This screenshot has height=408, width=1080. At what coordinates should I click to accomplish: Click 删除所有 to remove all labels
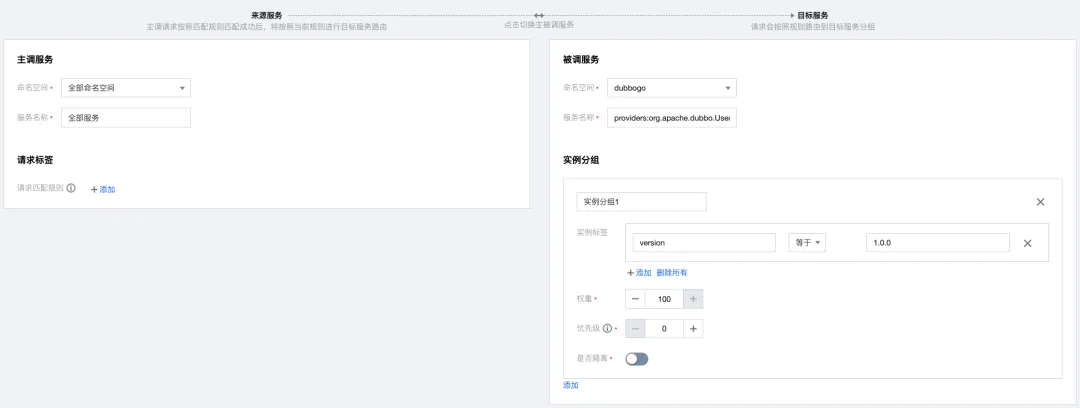point(672,273)
